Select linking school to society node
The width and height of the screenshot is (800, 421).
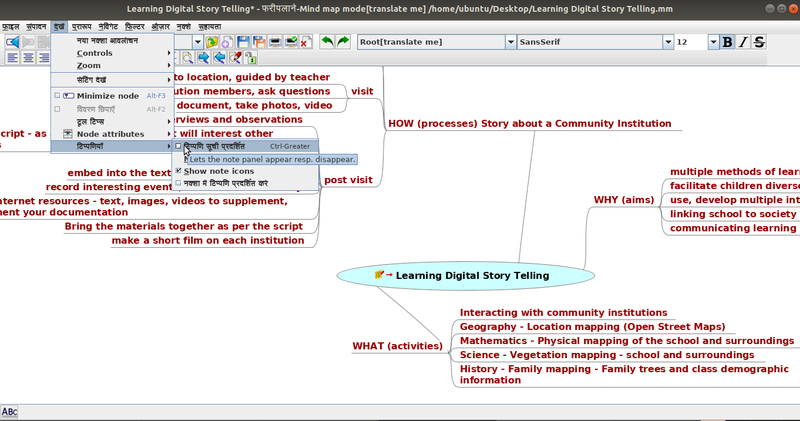733,214
